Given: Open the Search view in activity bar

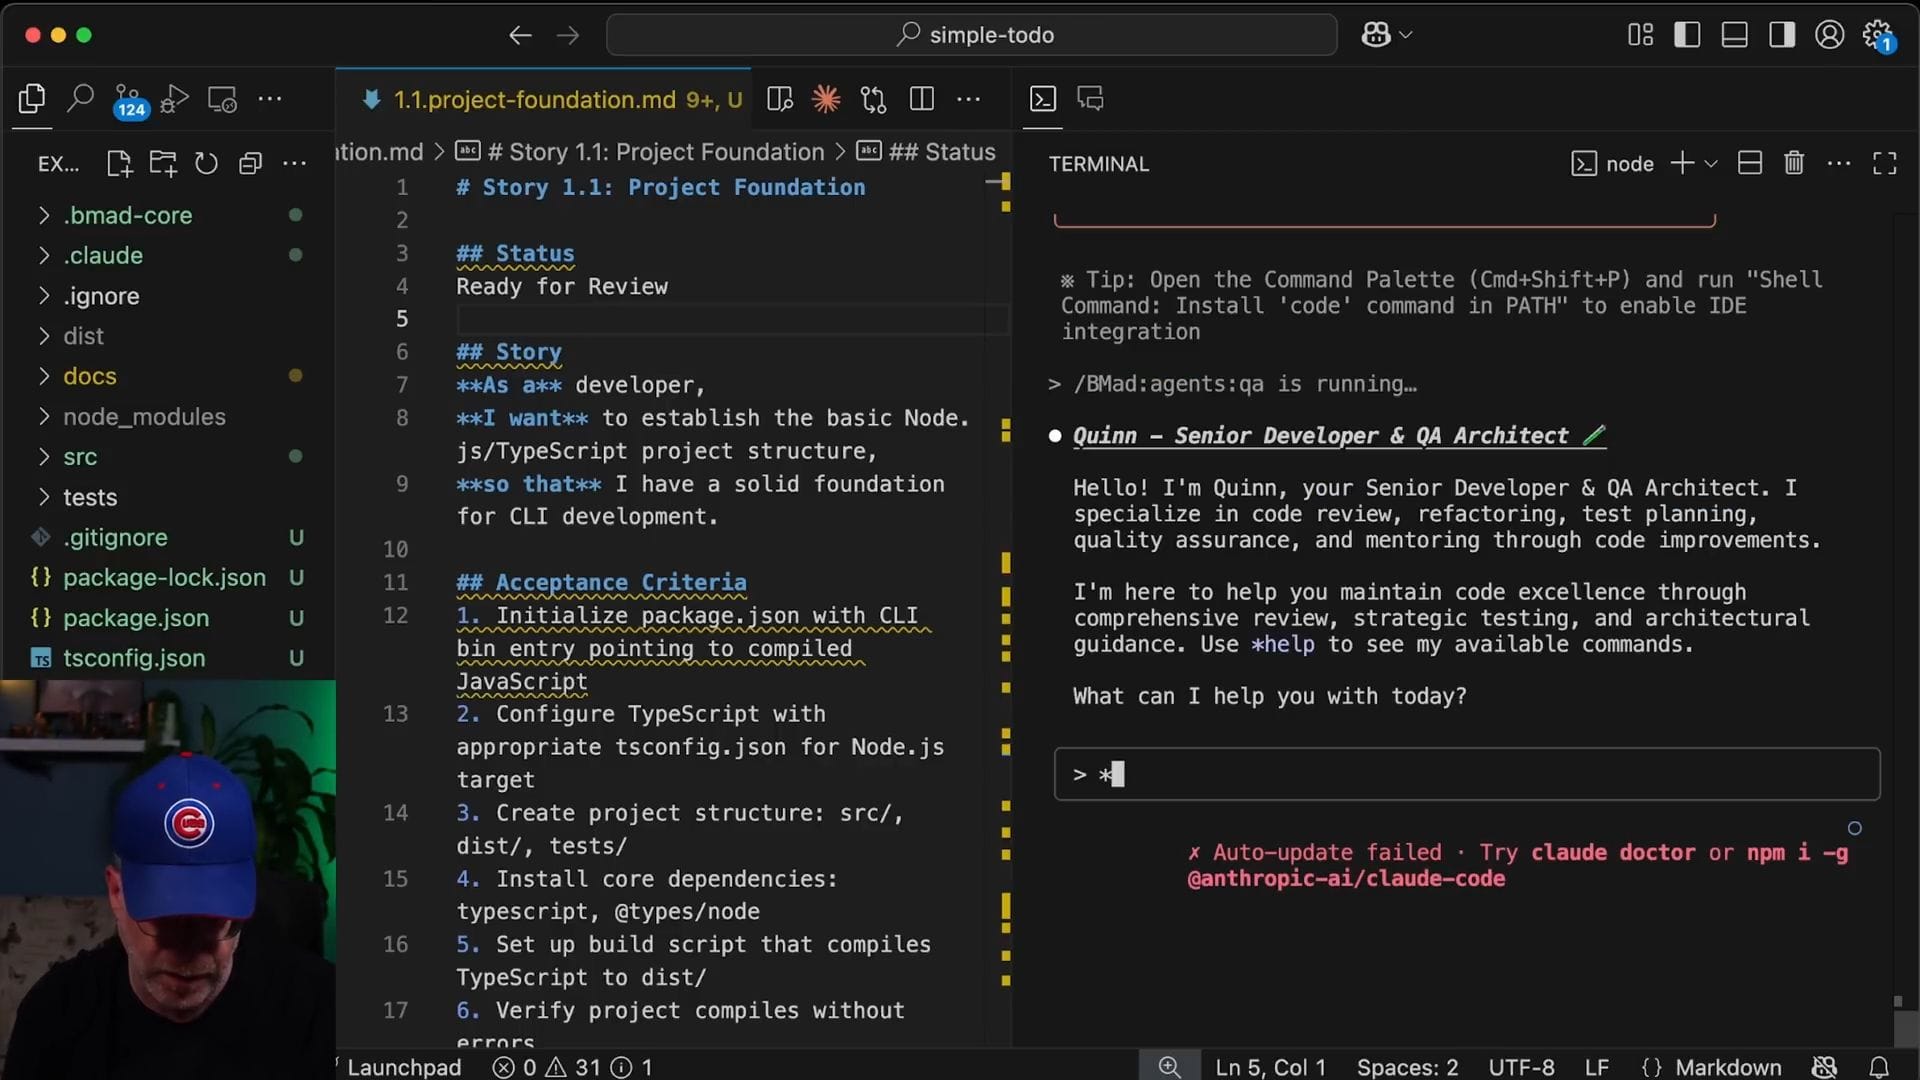Looking at the screenshot, I should 80,98.
